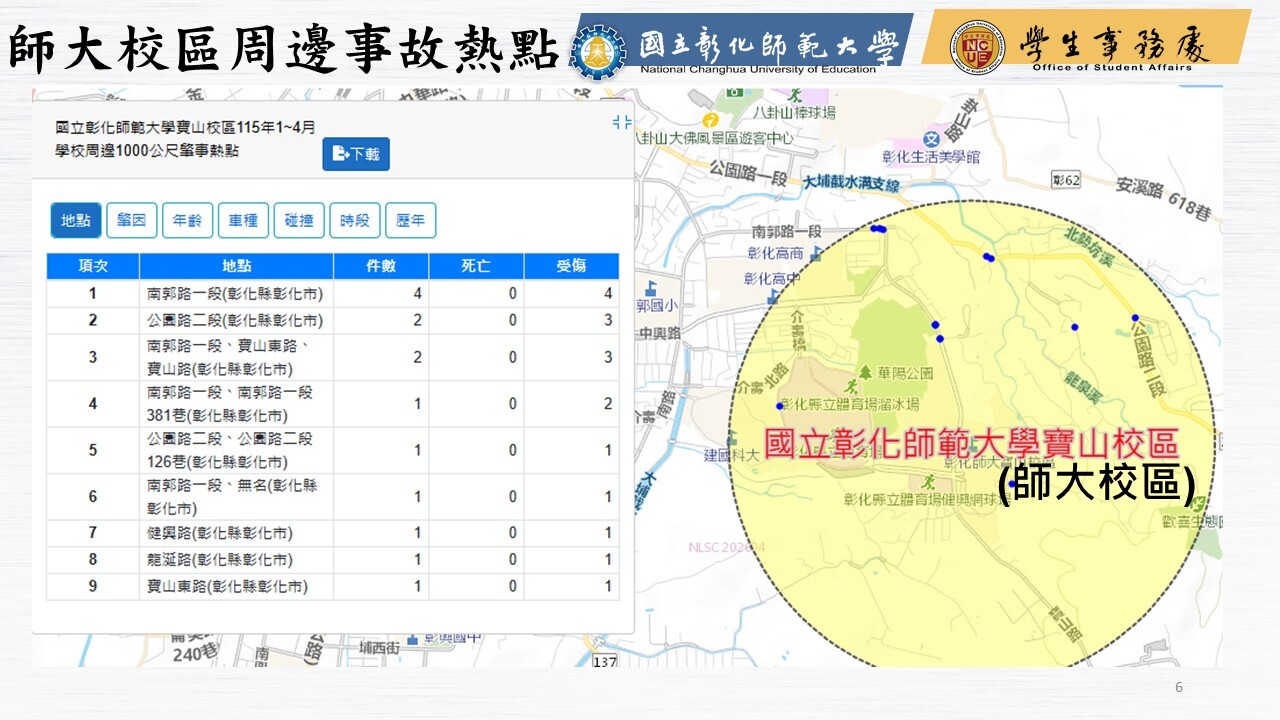The height and width of the screenshot is (720, 1280).
Task: Select row 公園路二段(彰化縣彰化市)
Action: pos(333,321)
